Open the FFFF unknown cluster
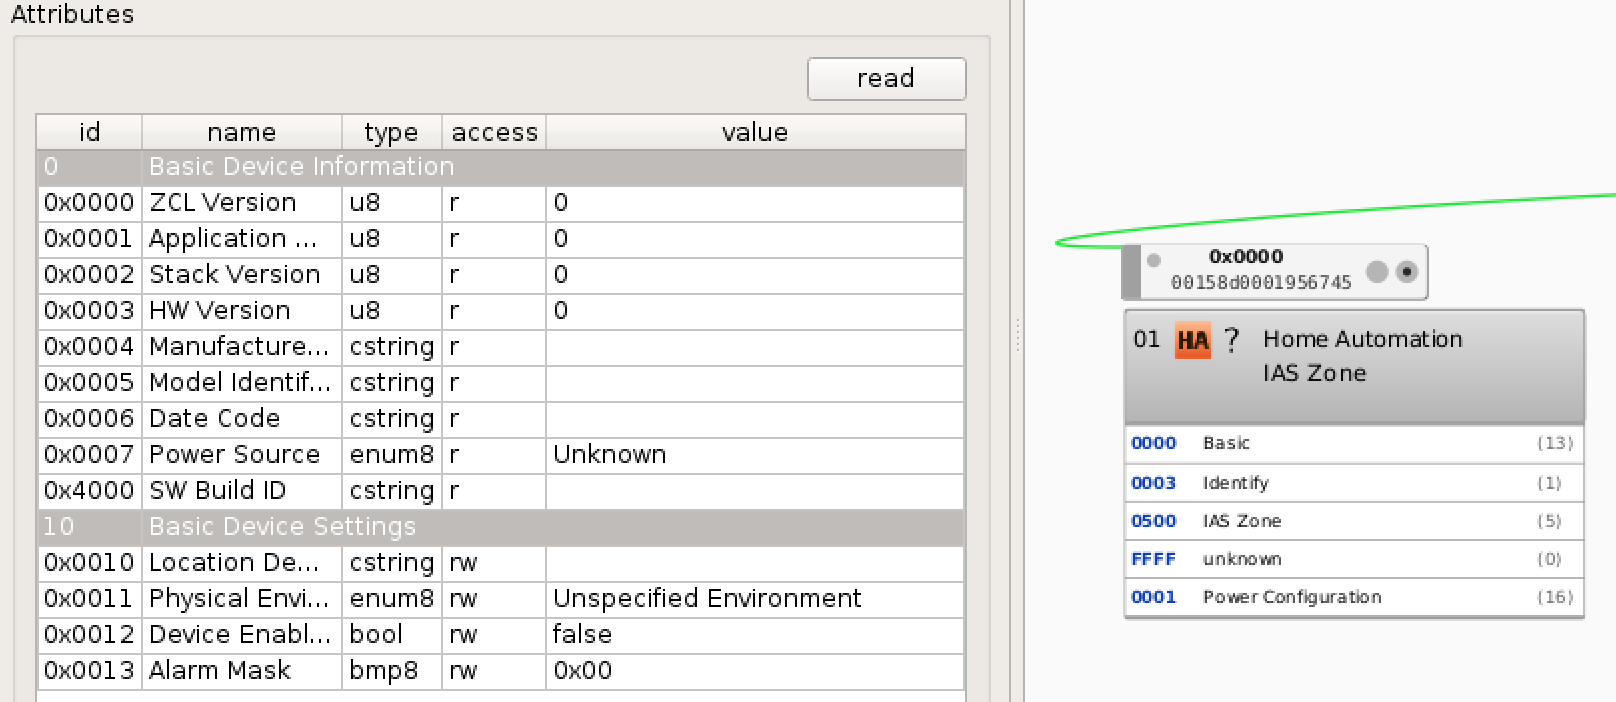Viewport: 1616px width, 702px height. coord(1354,559)
